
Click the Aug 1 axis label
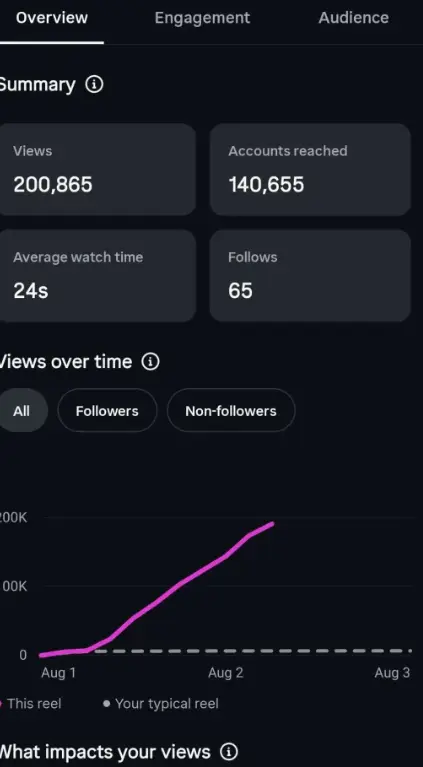pos(59,673)
